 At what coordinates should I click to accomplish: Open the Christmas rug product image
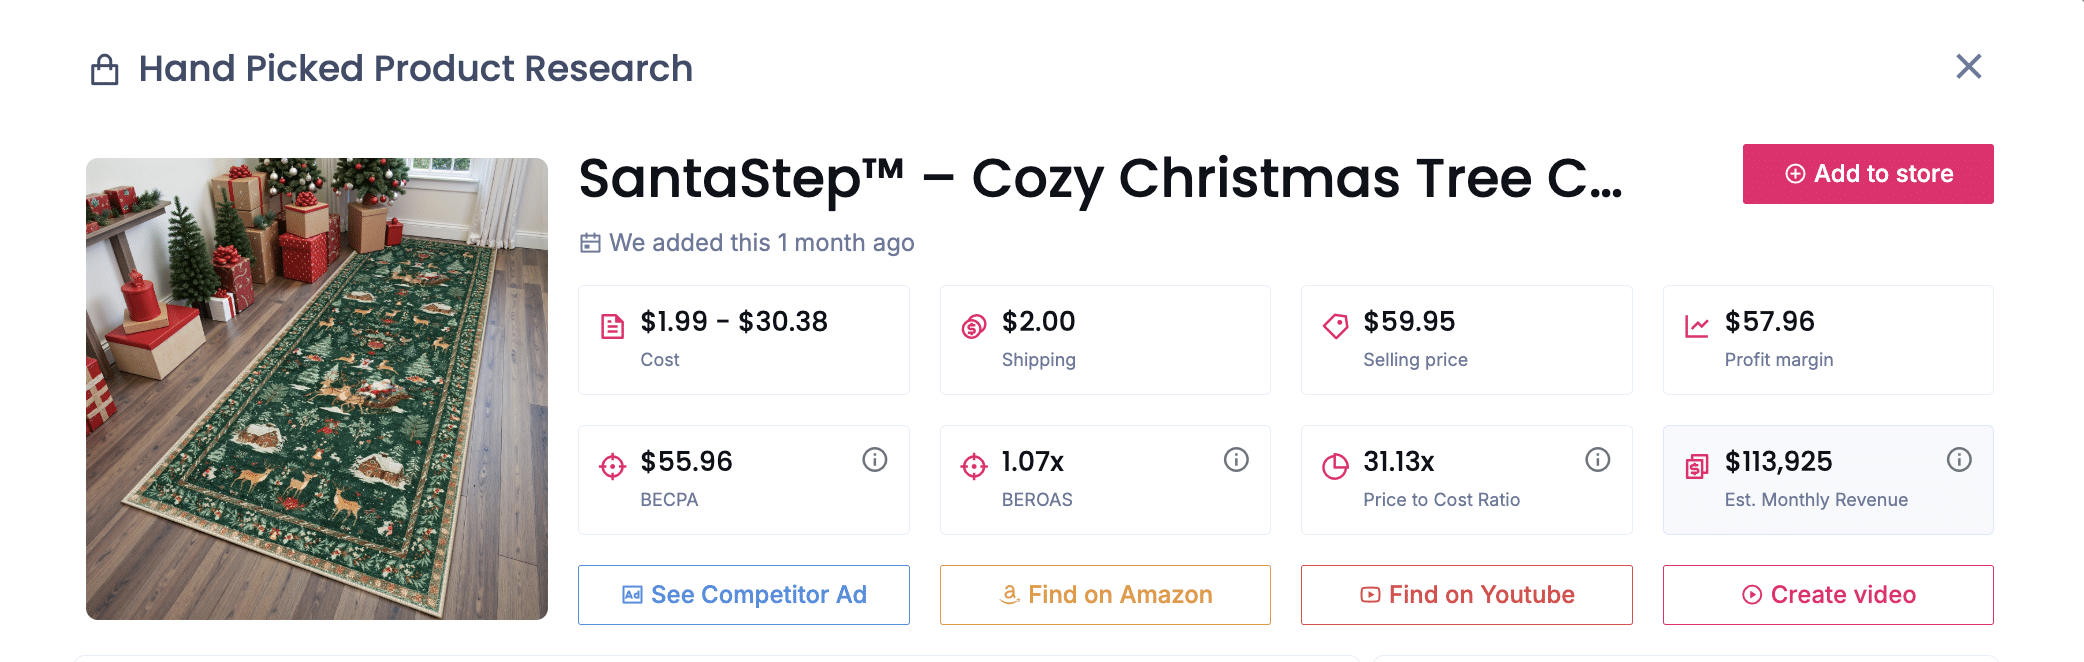(317, 389)
